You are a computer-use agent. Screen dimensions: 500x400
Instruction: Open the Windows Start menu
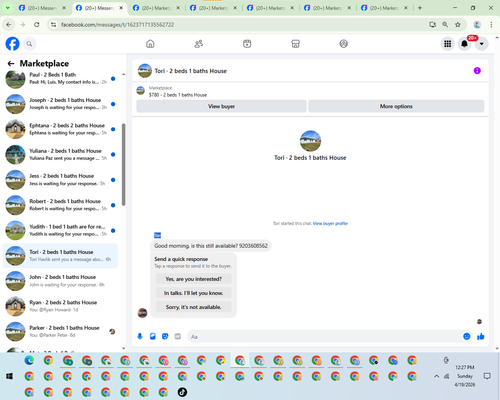[x=9, y=376]
